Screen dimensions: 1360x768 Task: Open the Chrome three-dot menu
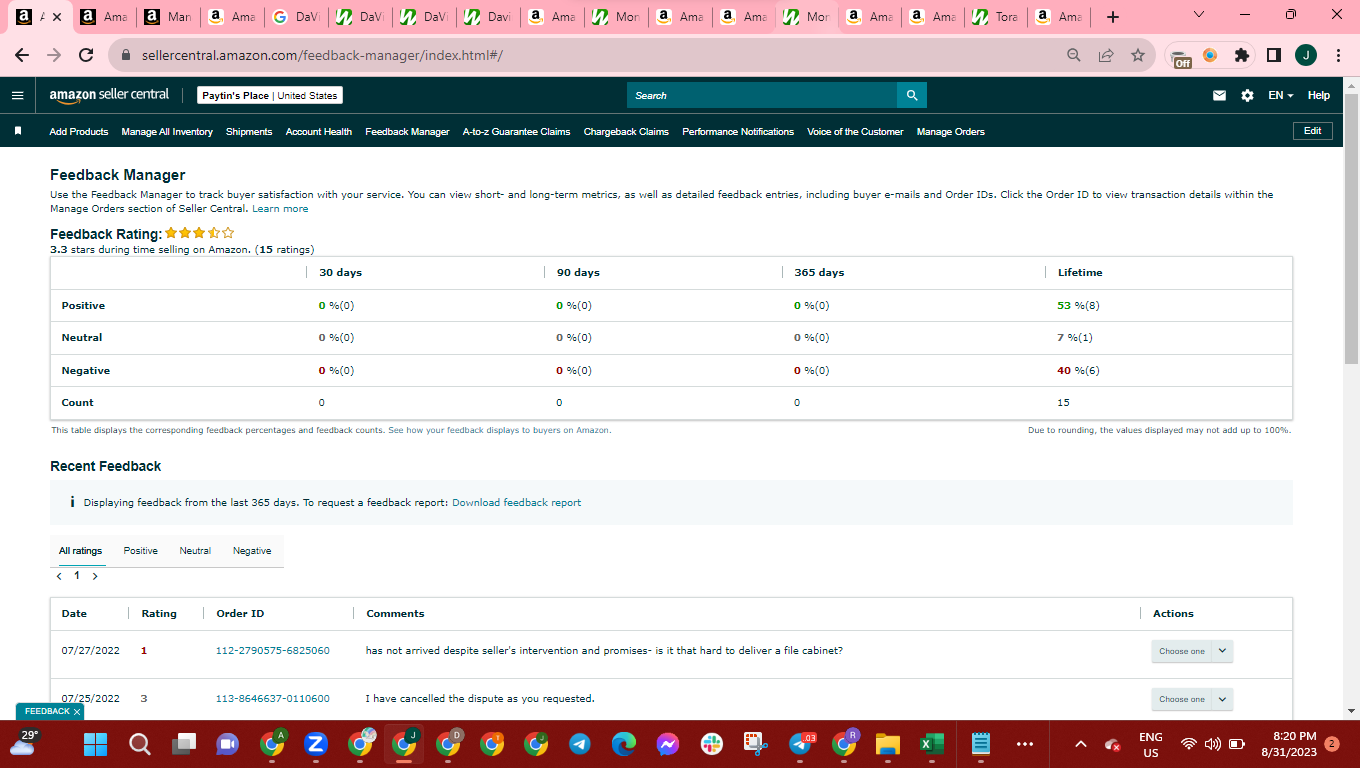coord(1337,55)
